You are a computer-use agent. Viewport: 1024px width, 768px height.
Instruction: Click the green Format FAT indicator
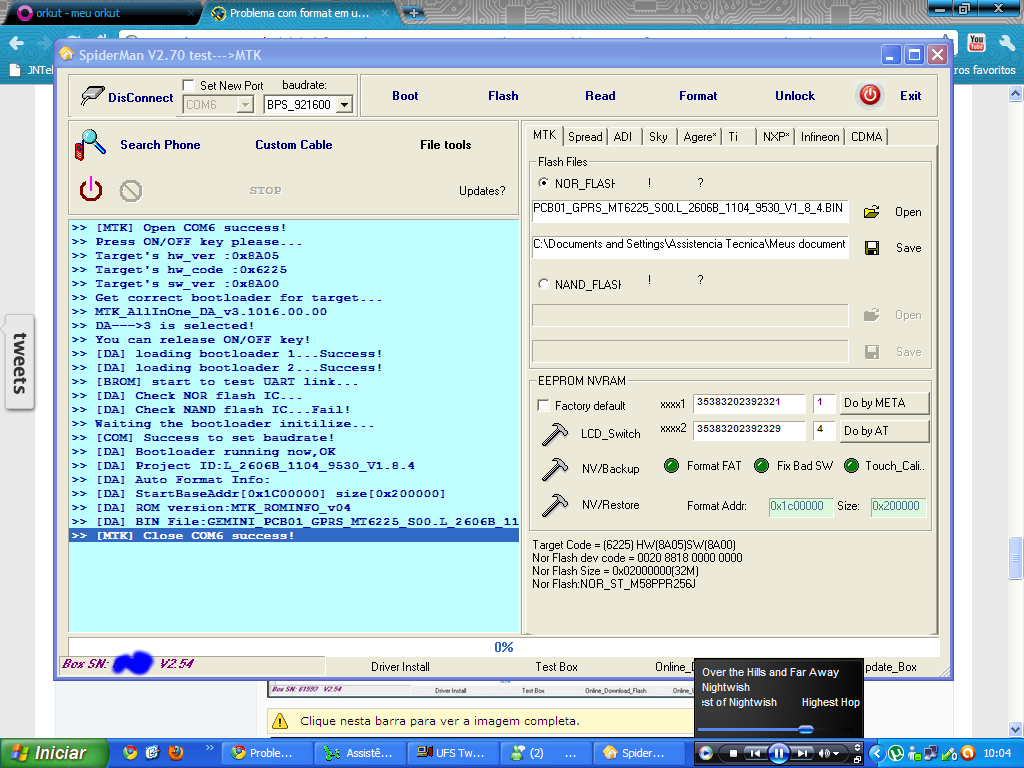coord(671,466)
